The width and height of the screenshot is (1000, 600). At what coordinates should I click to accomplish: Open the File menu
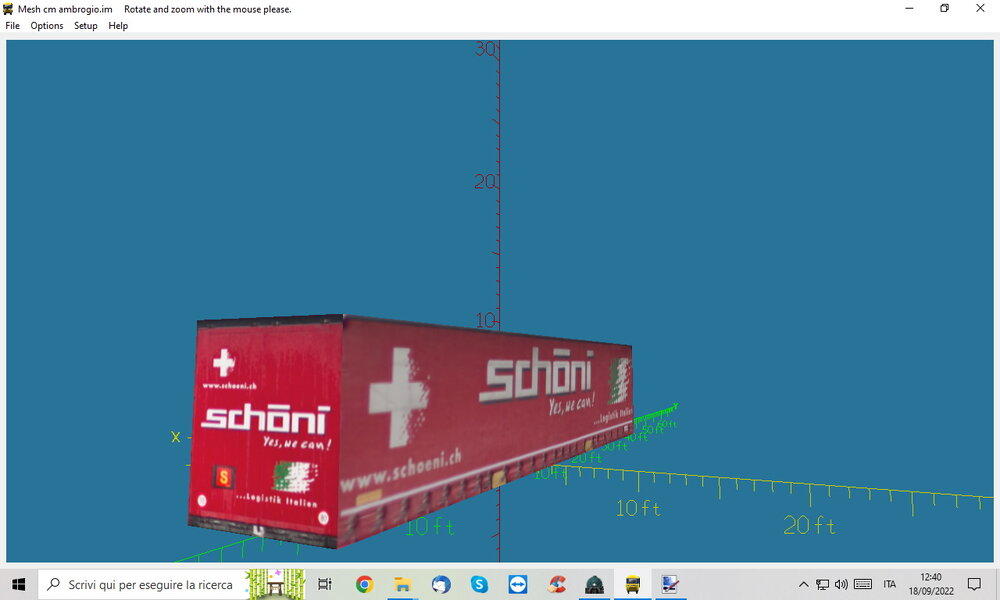[12, 26]
